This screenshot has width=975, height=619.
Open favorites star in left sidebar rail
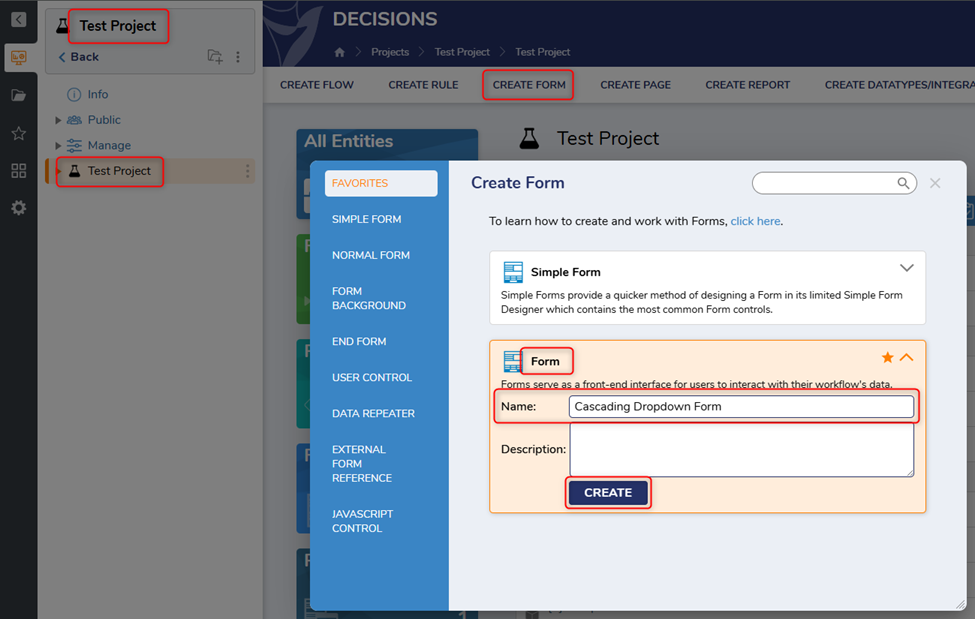coord(18,133)
